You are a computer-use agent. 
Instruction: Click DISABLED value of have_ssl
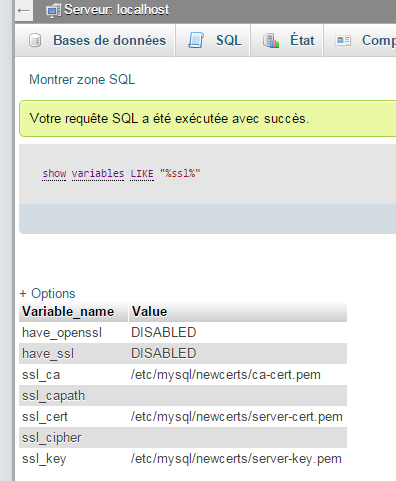pyautogui.click(x=164, y=354)
